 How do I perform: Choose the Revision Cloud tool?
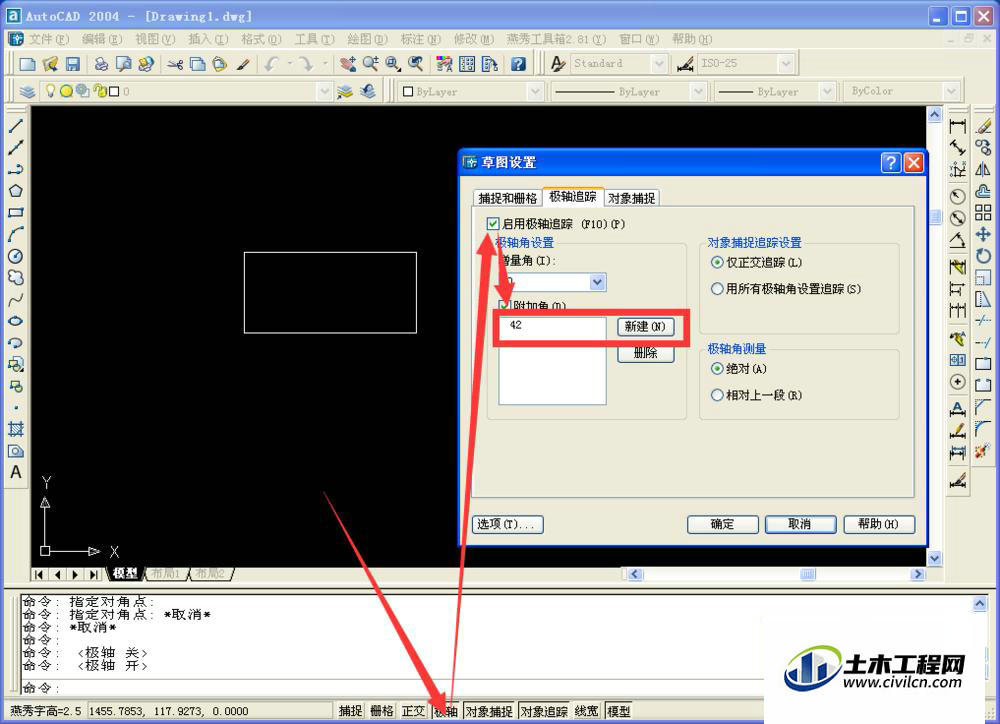coord(16,277)
